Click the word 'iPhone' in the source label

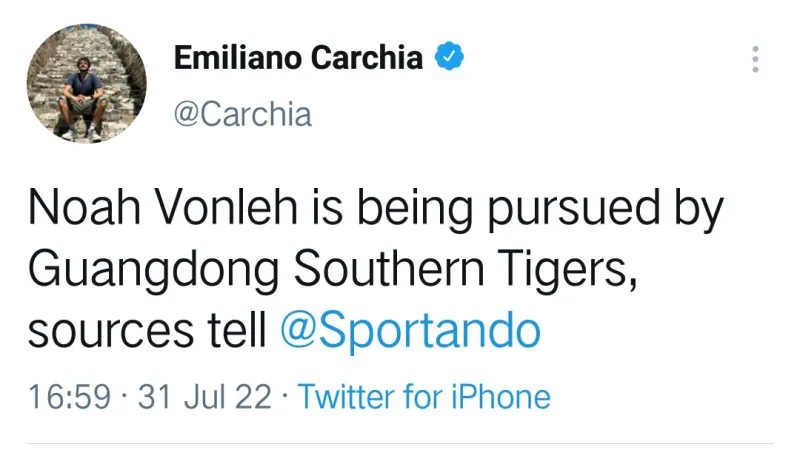[504, 397]
